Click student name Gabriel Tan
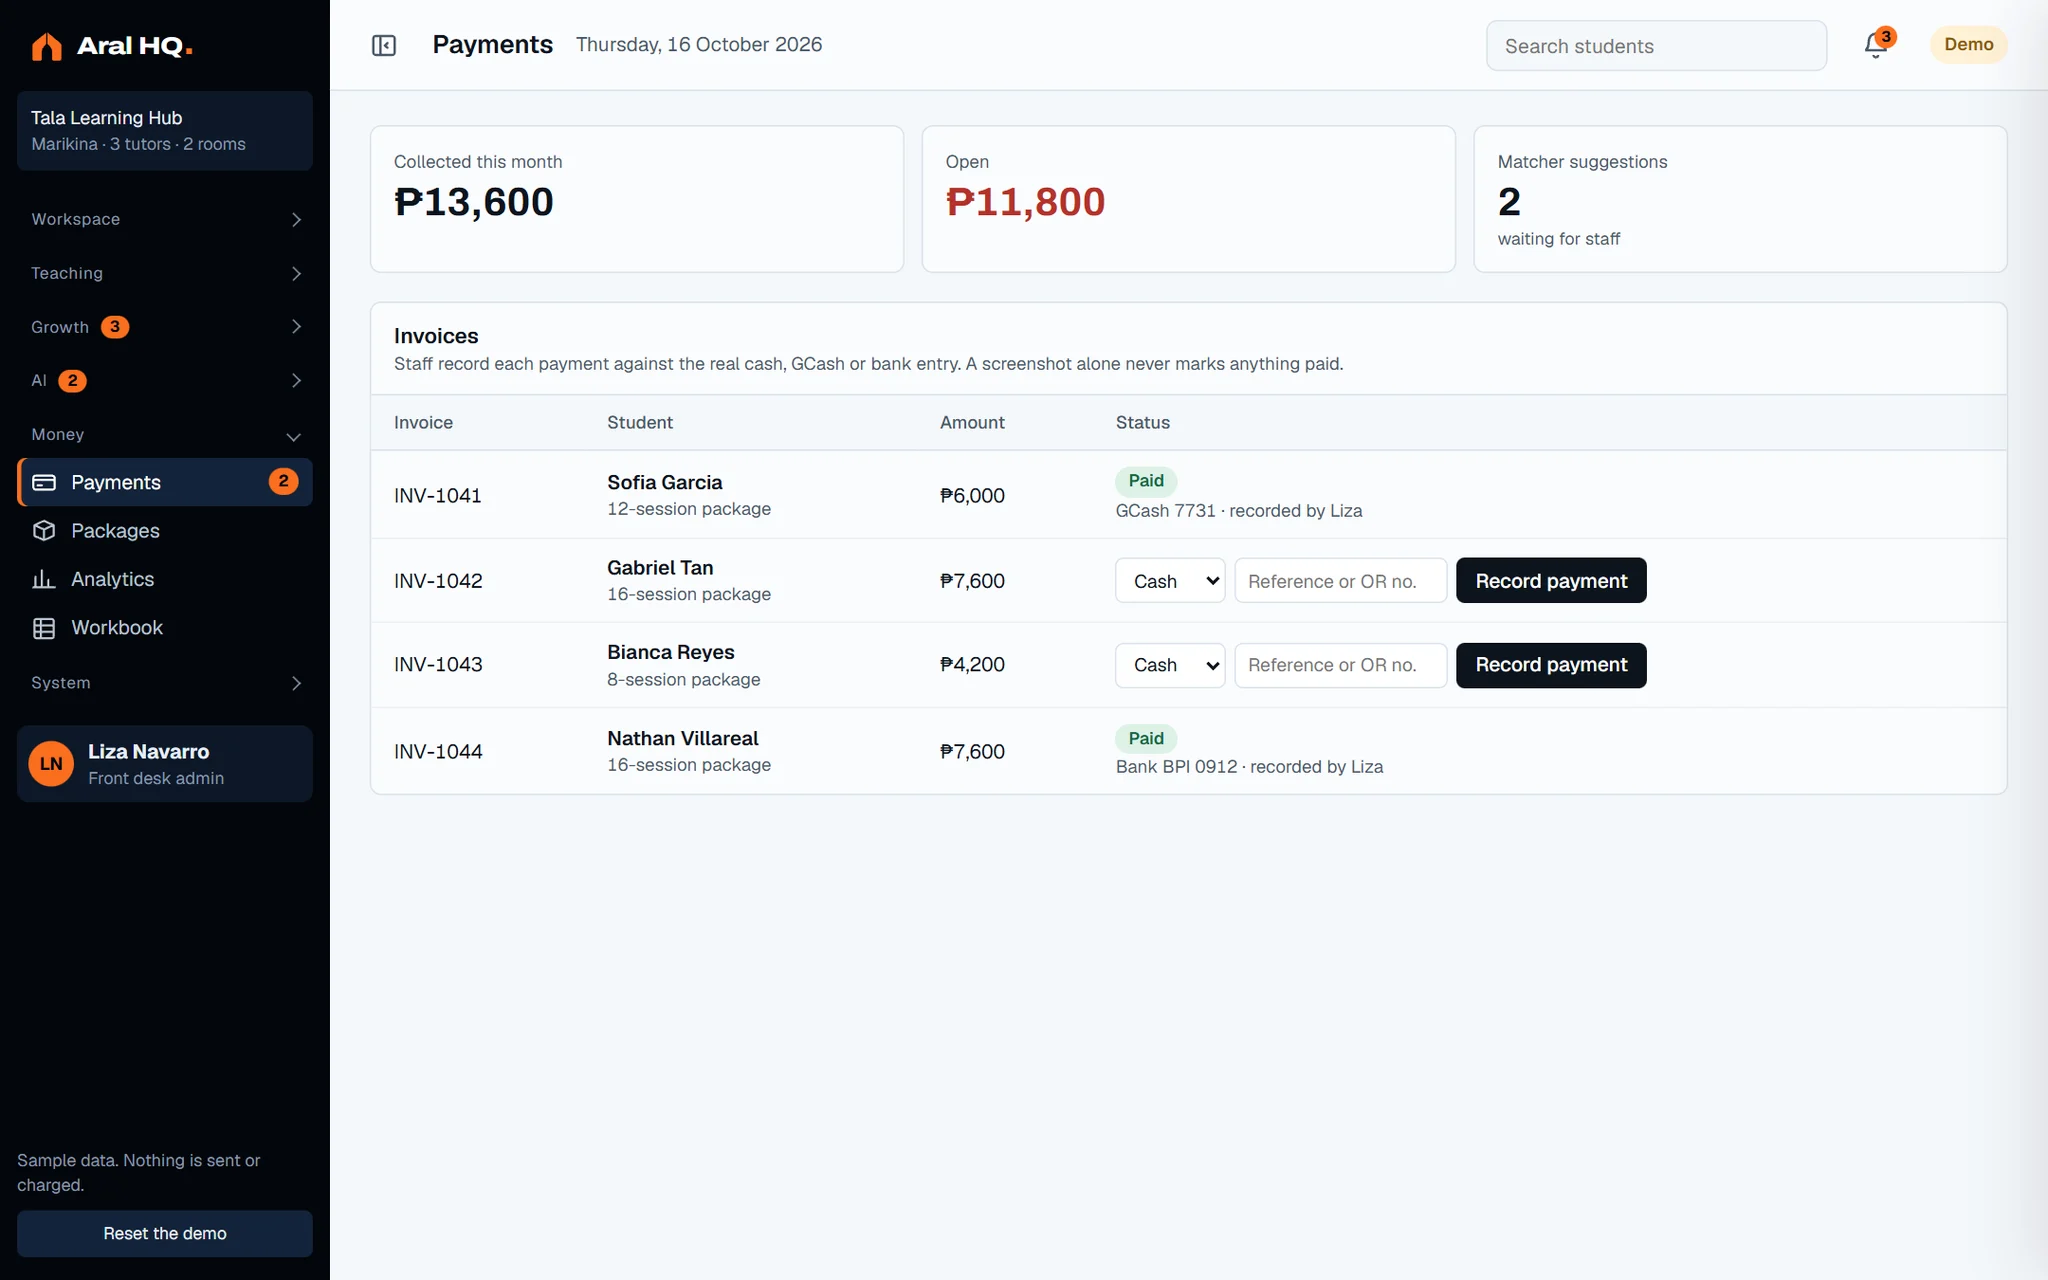Viewport: 2048px width, 1280px height. 660,568
